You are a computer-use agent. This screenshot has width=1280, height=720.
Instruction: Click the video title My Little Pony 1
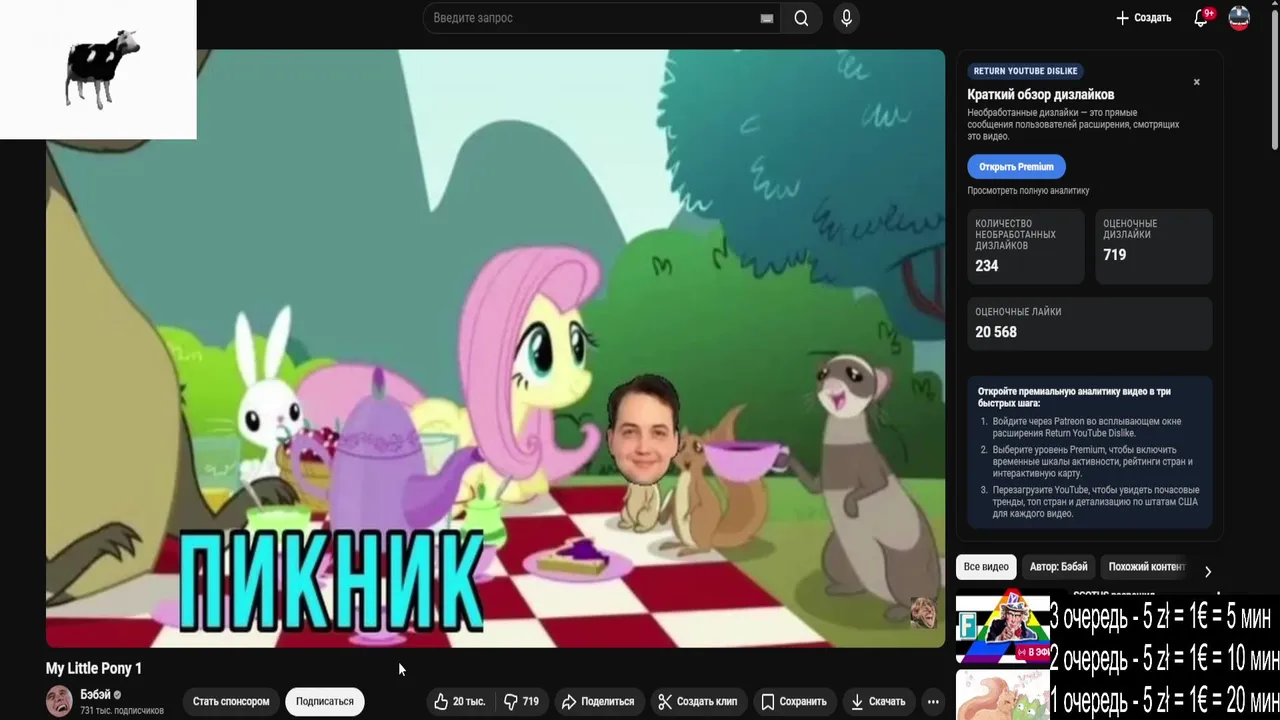click(94, 669)
